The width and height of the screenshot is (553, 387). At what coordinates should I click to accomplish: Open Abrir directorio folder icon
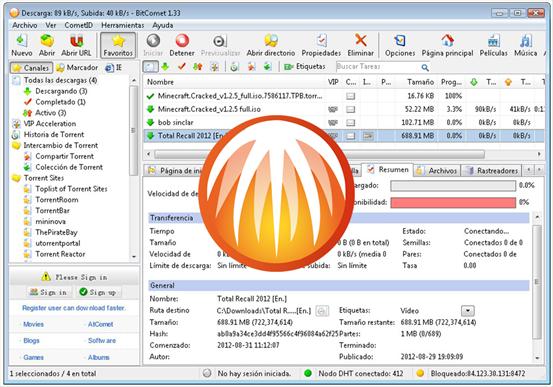(x=271, y=45)
